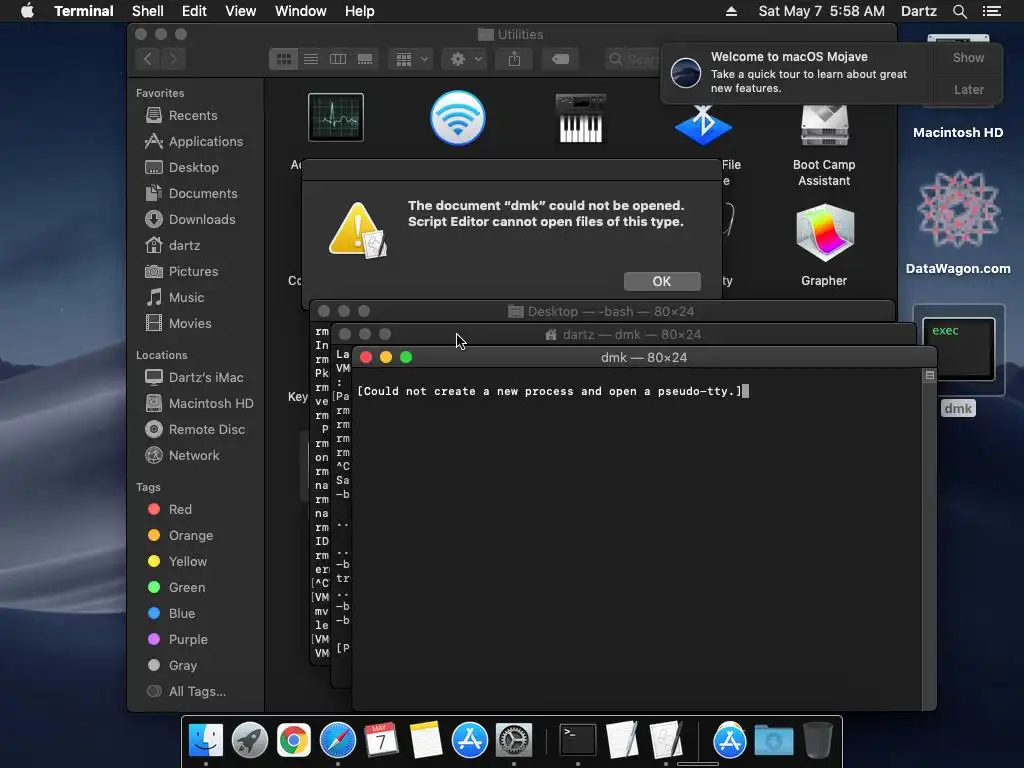
Task: Open Audio MIDI Setup keyboard icon
Action: (x=580, y=118)
